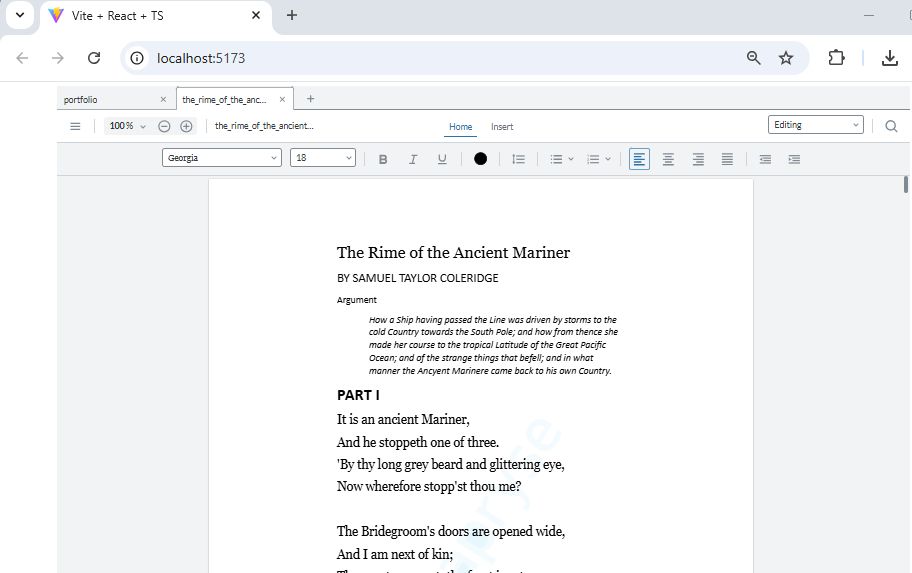This screenshot has width=912, height=573.
Task: Align text to the left
Action: click(639, 159)
